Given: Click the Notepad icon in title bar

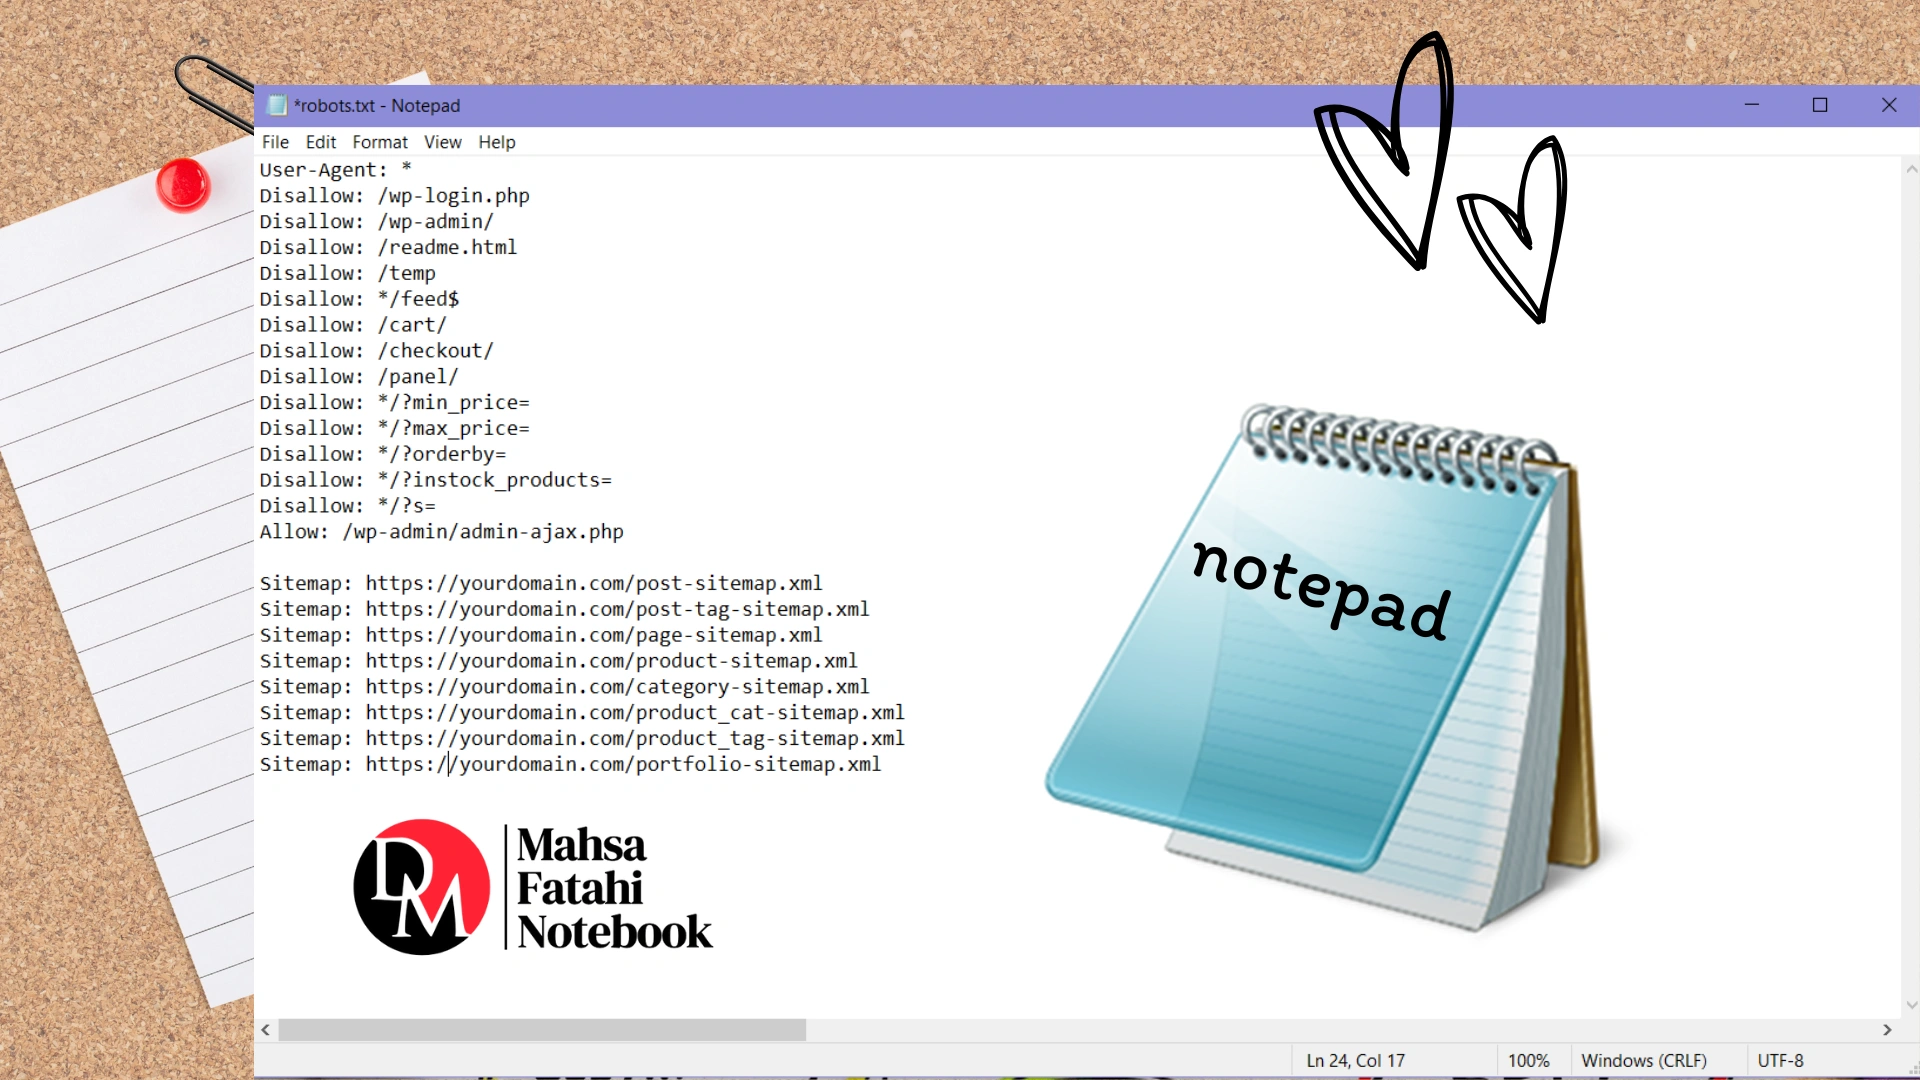Looking at the screenshot, I should (x=277, y=105).
